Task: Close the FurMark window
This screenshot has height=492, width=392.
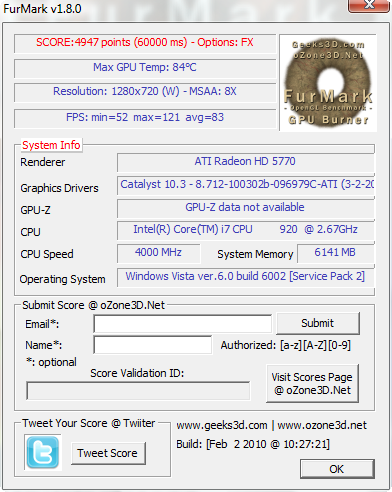Action: coord(369,5)
